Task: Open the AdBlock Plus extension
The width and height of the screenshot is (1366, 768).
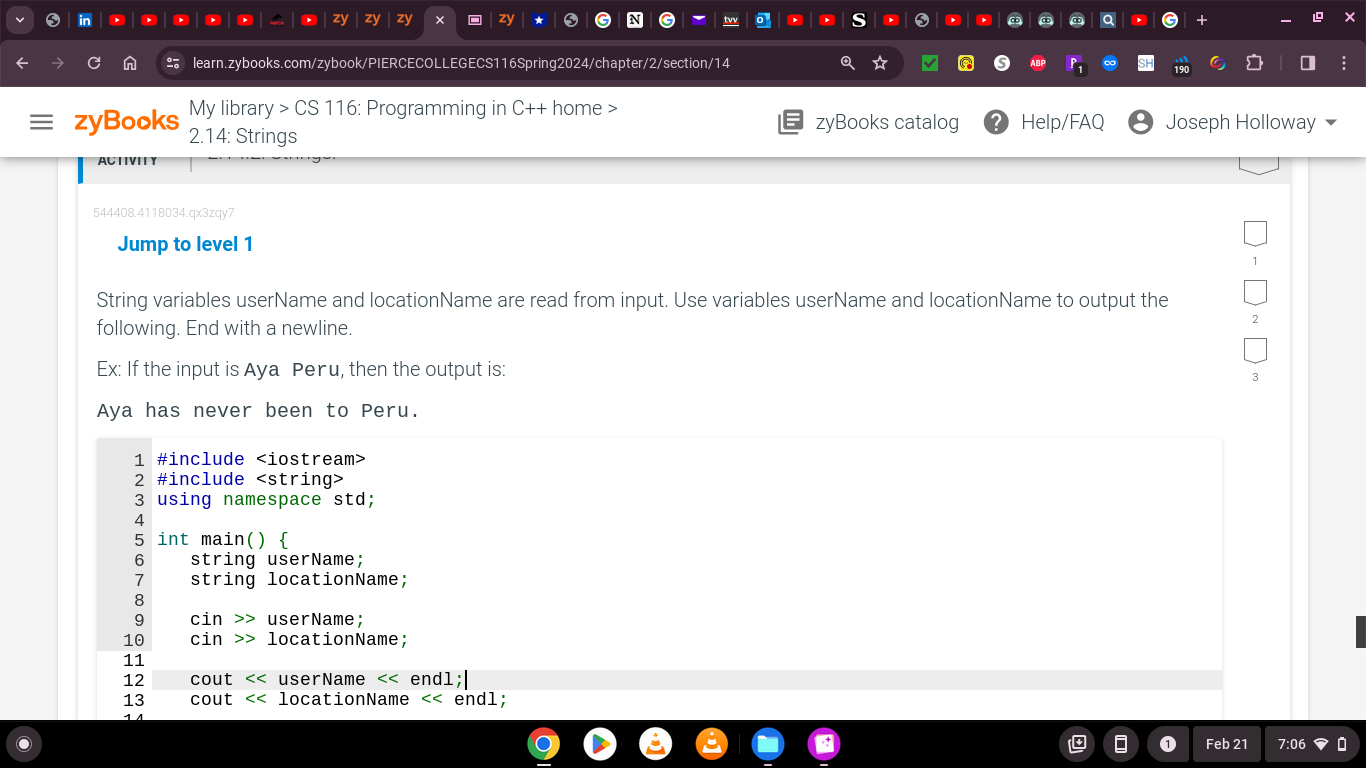Action: pos(1038,63)
